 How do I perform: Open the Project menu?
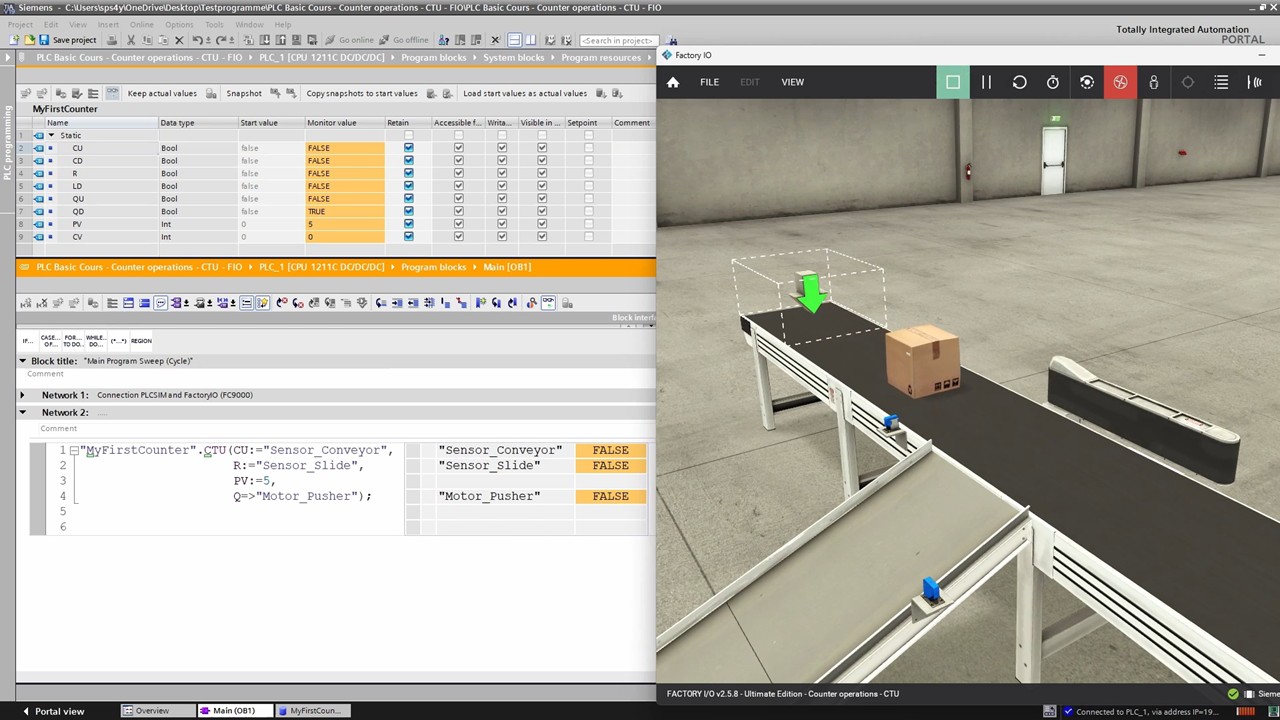click(20, 24)
